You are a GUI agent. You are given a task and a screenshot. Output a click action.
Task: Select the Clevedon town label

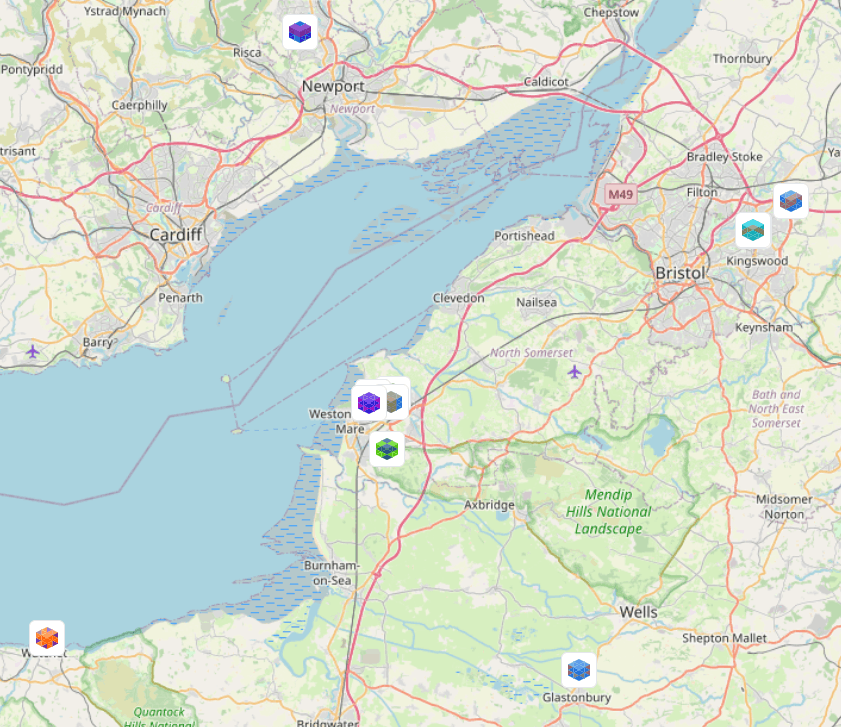pos(459,298)
